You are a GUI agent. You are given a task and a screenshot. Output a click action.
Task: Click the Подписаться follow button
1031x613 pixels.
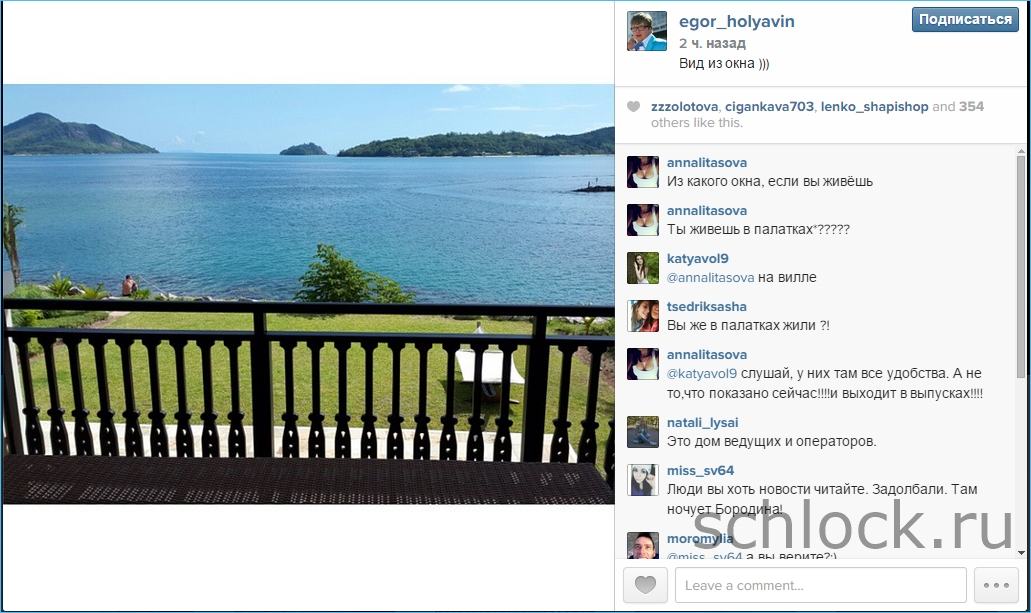[965, 20]
